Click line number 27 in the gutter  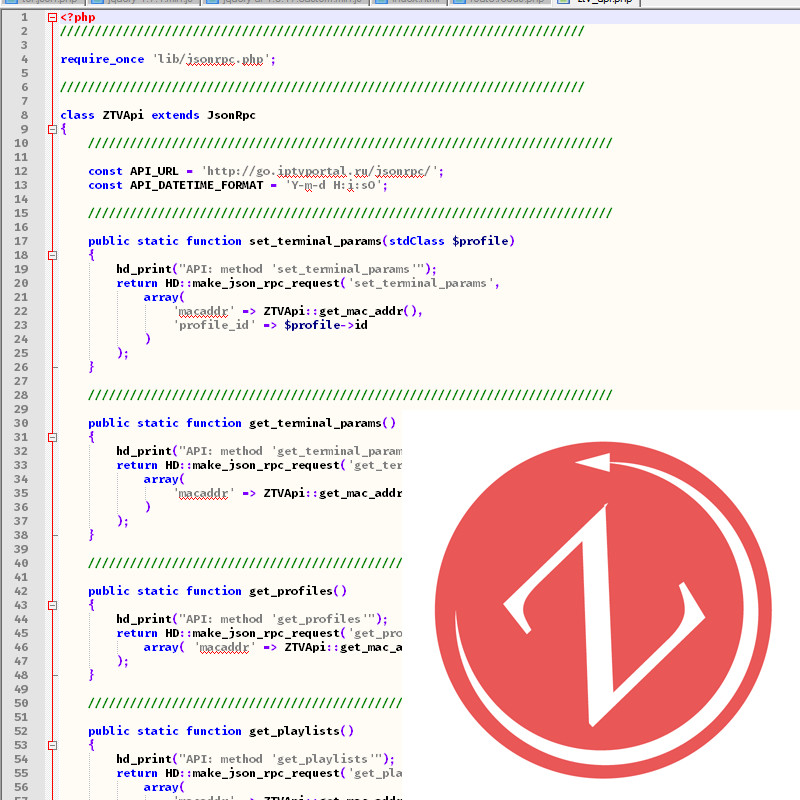click(x=21, y=381)
